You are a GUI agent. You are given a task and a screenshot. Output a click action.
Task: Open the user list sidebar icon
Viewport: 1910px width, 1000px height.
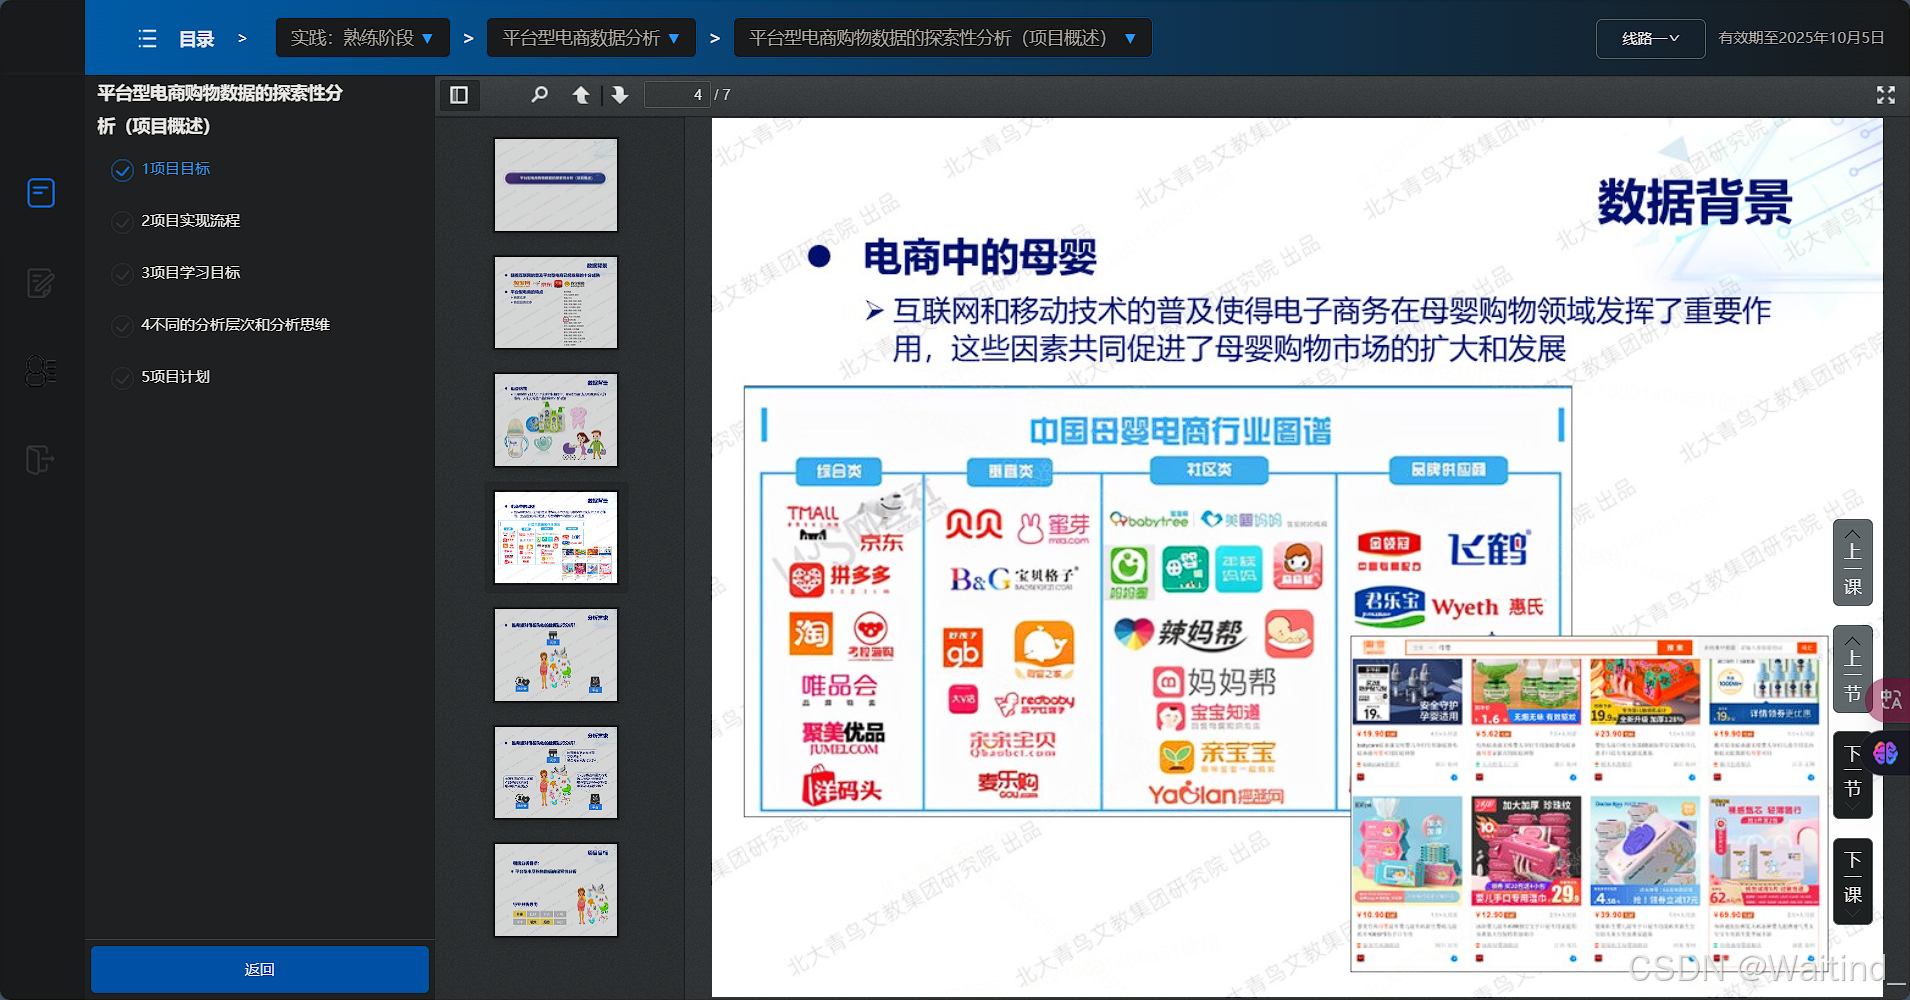point(41,371)
